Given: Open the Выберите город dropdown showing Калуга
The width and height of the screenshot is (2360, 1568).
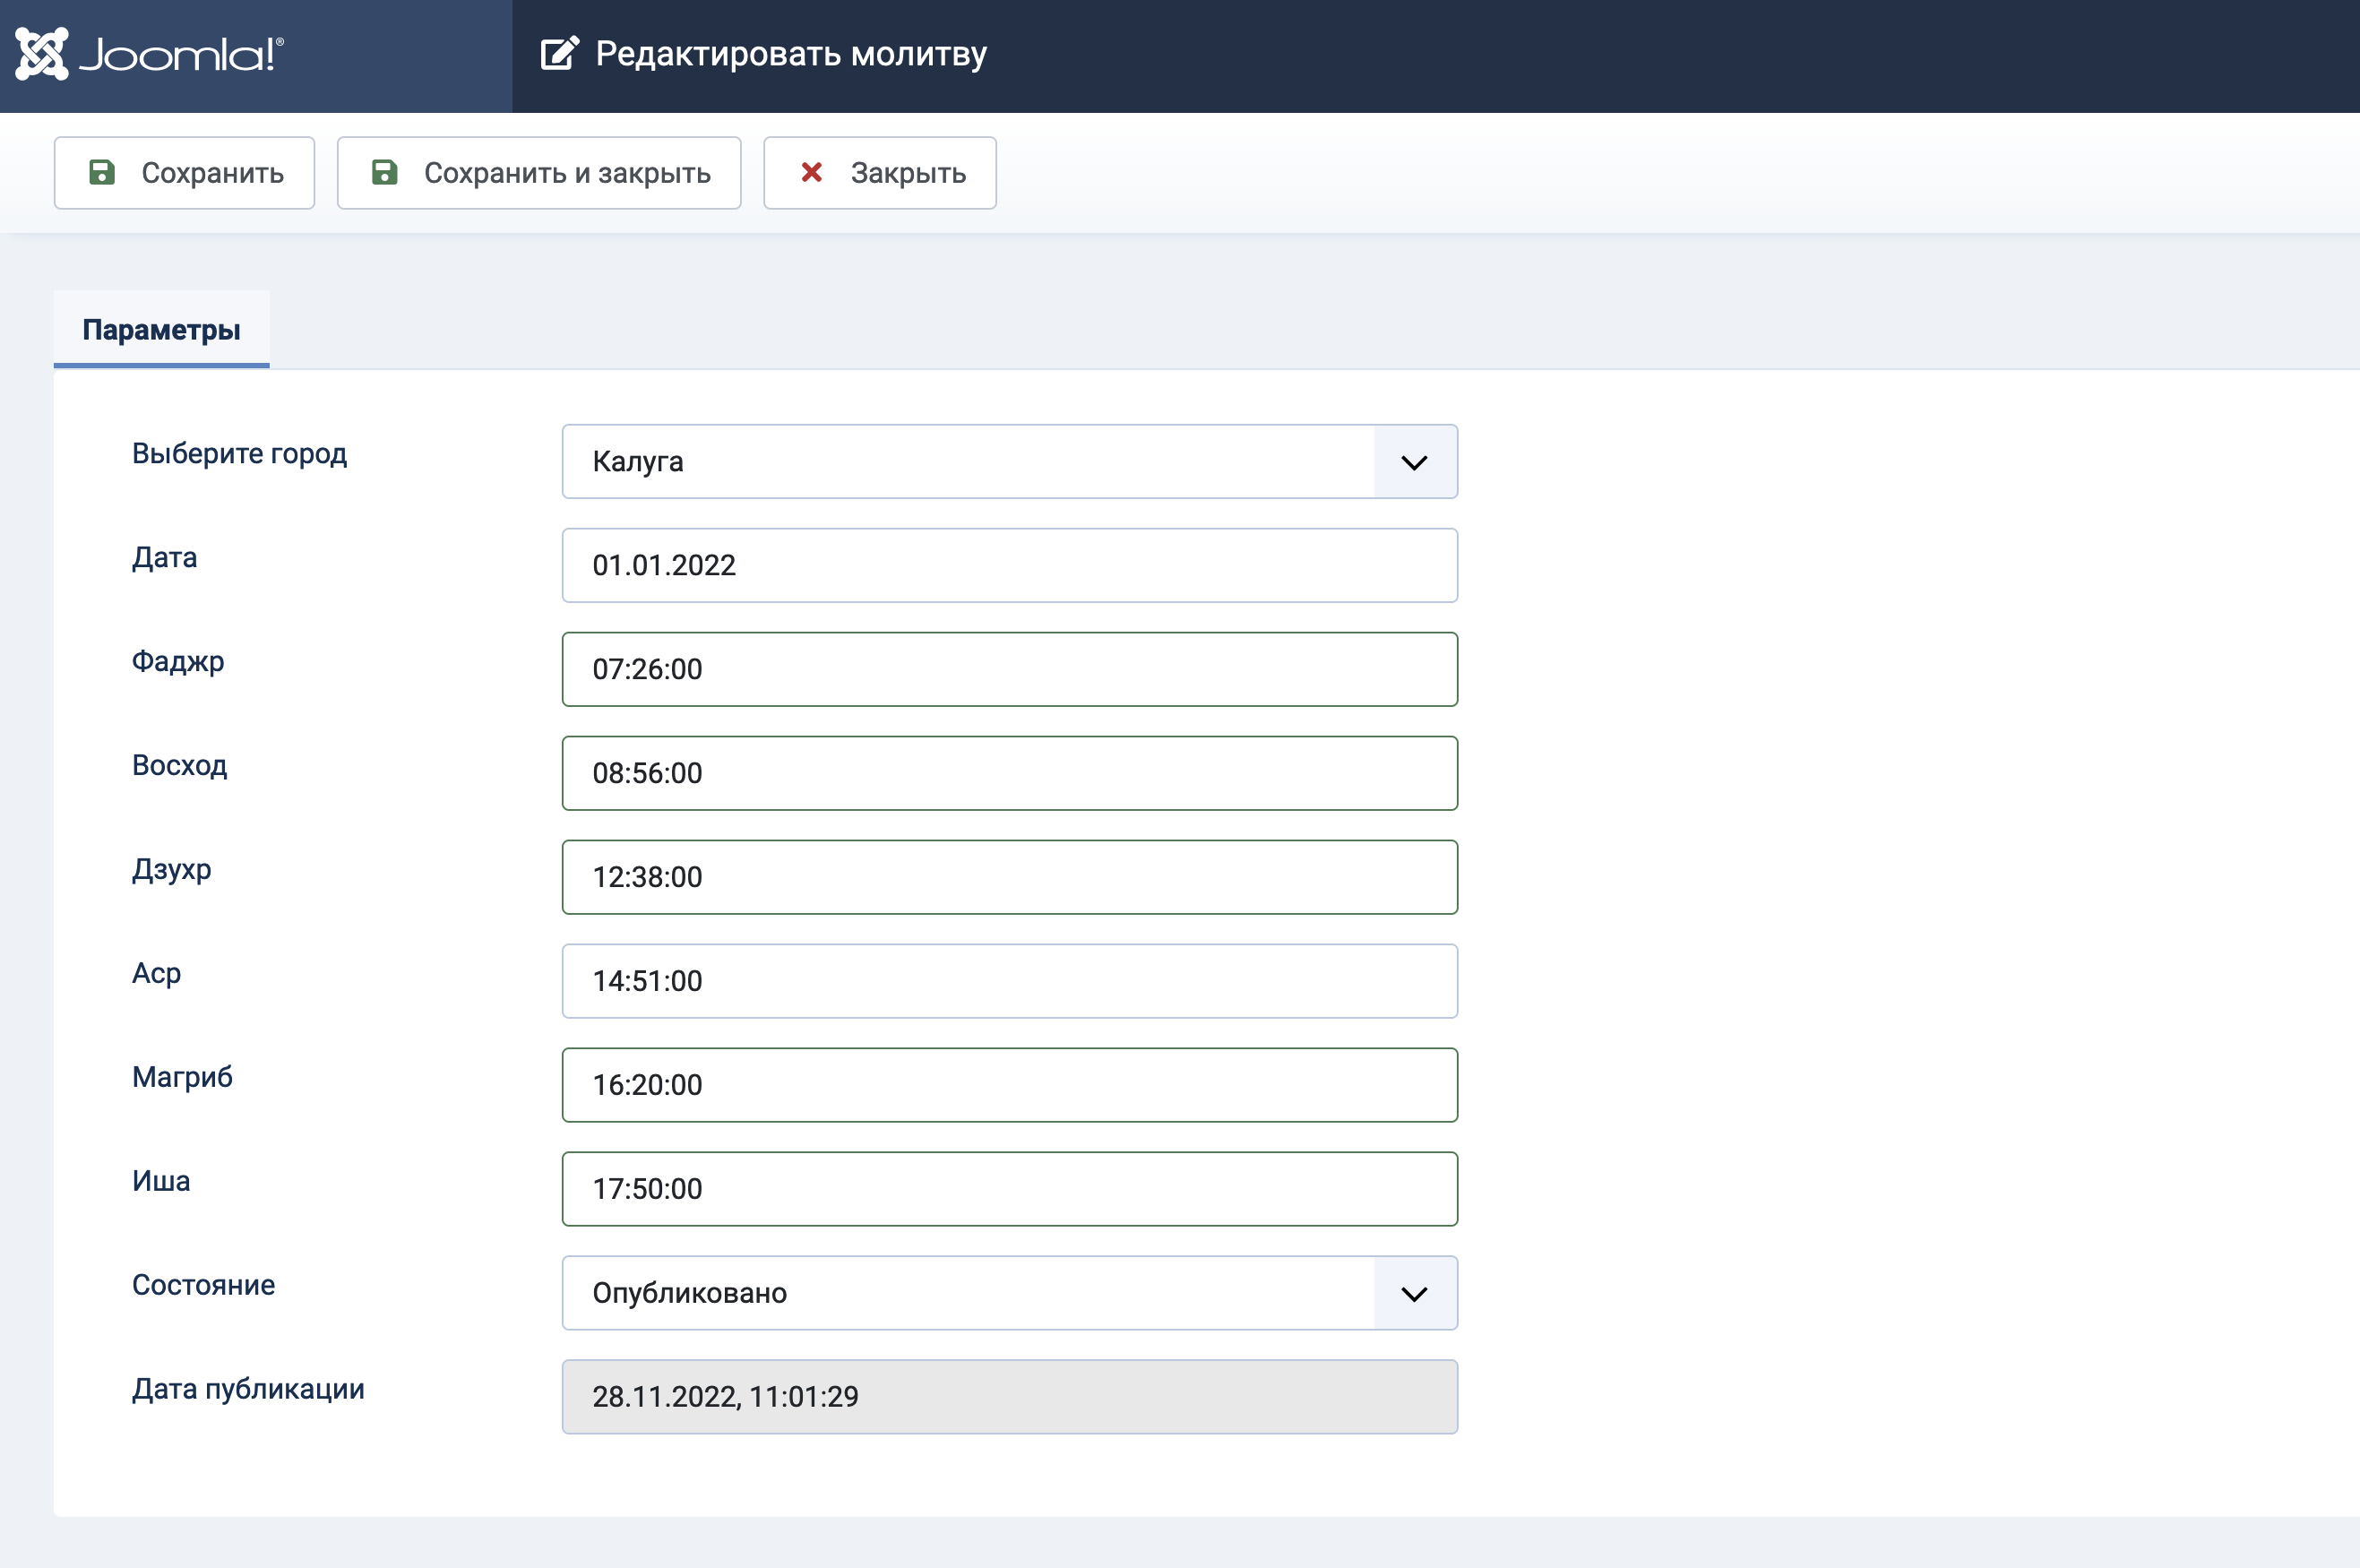Looking at the screenshot, I should [1010, 462].
